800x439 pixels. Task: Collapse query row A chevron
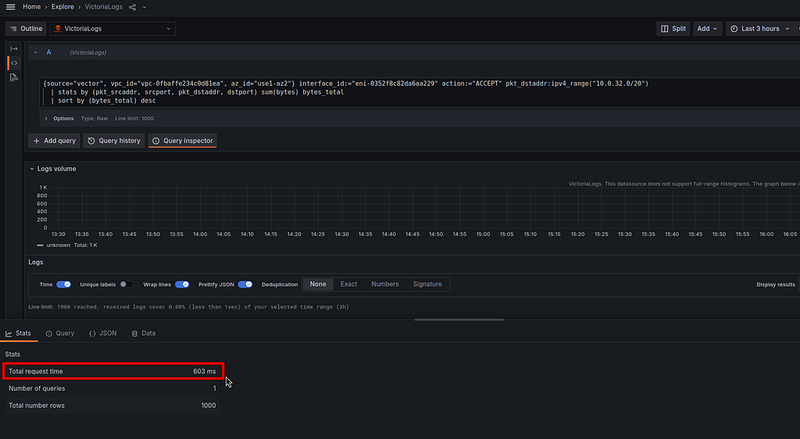pos(35,52)
